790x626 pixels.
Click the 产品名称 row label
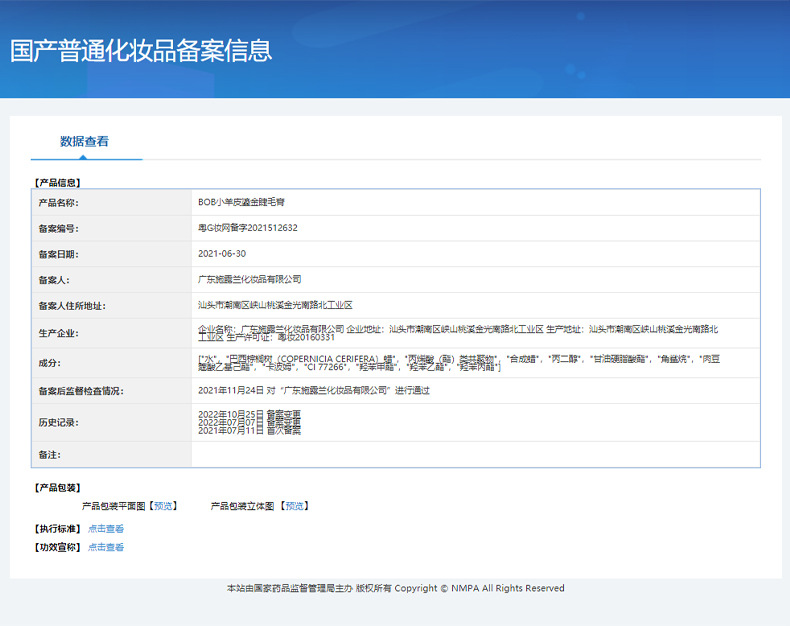pos(58,203)
